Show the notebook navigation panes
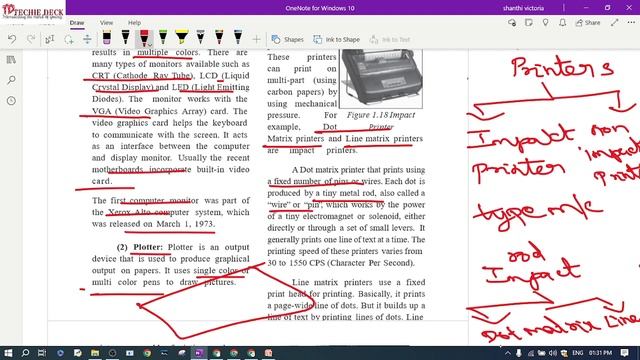 (x=11, y=60)
